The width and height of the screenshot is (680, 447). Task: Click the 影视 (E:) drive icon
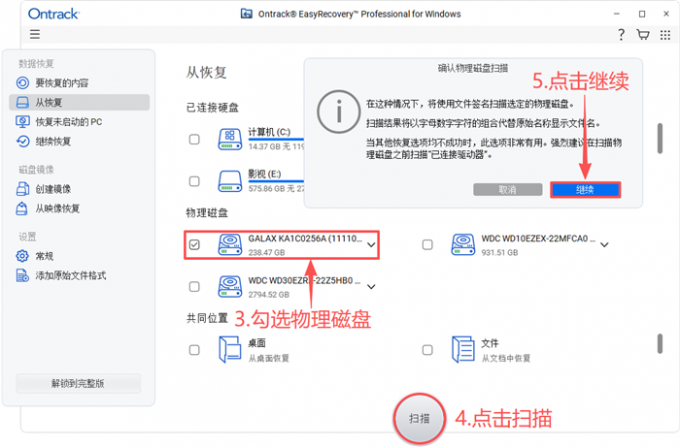coord(229,181)
